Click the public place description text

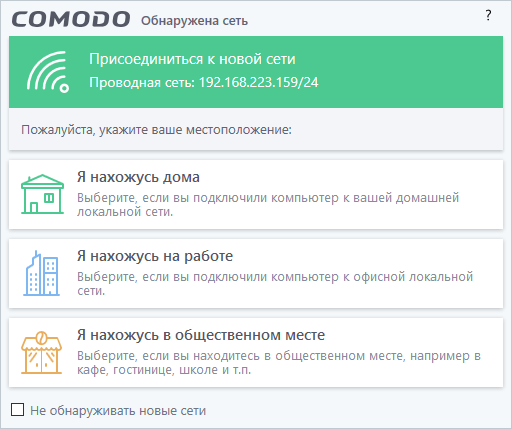279,363
